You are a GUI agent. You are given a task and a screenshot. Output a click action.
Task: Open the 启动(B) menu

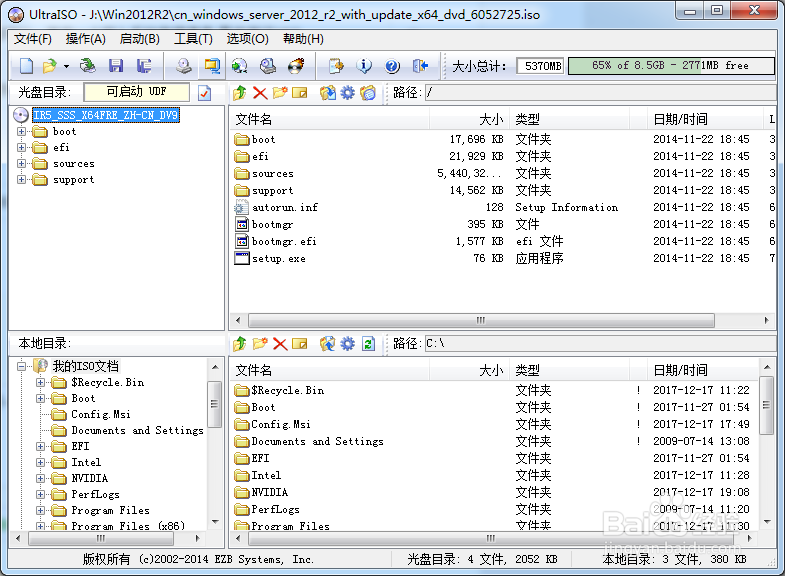[x=140, y=39]
